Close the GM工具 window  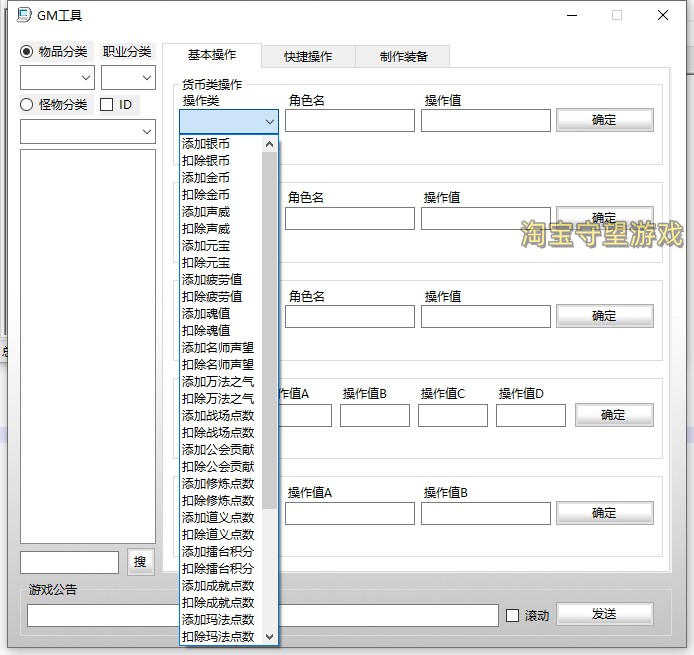(x=663, y=15)
